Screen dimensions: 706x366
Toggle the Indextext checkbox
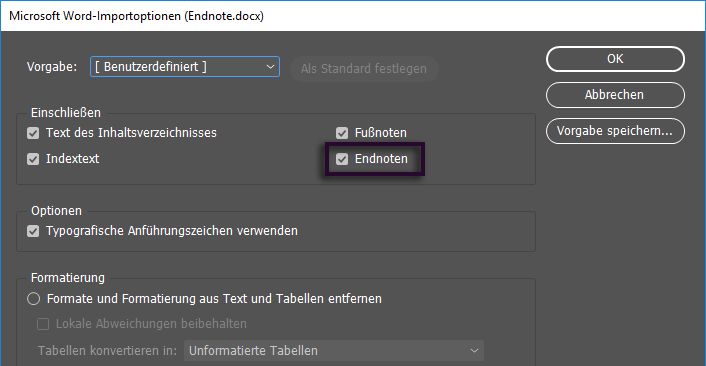click(x=33, y=159)
